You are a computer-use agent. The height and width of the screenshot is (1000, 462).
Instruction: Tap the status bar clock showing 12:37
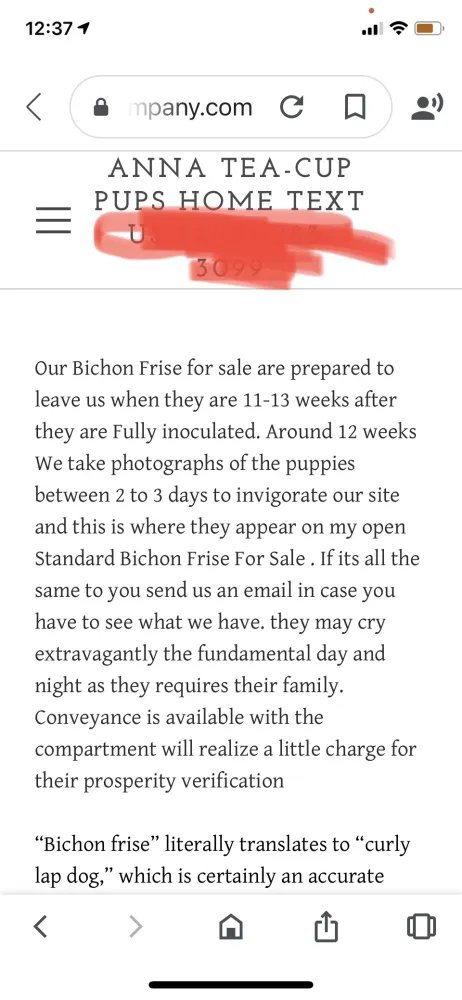tap(49, 29)
